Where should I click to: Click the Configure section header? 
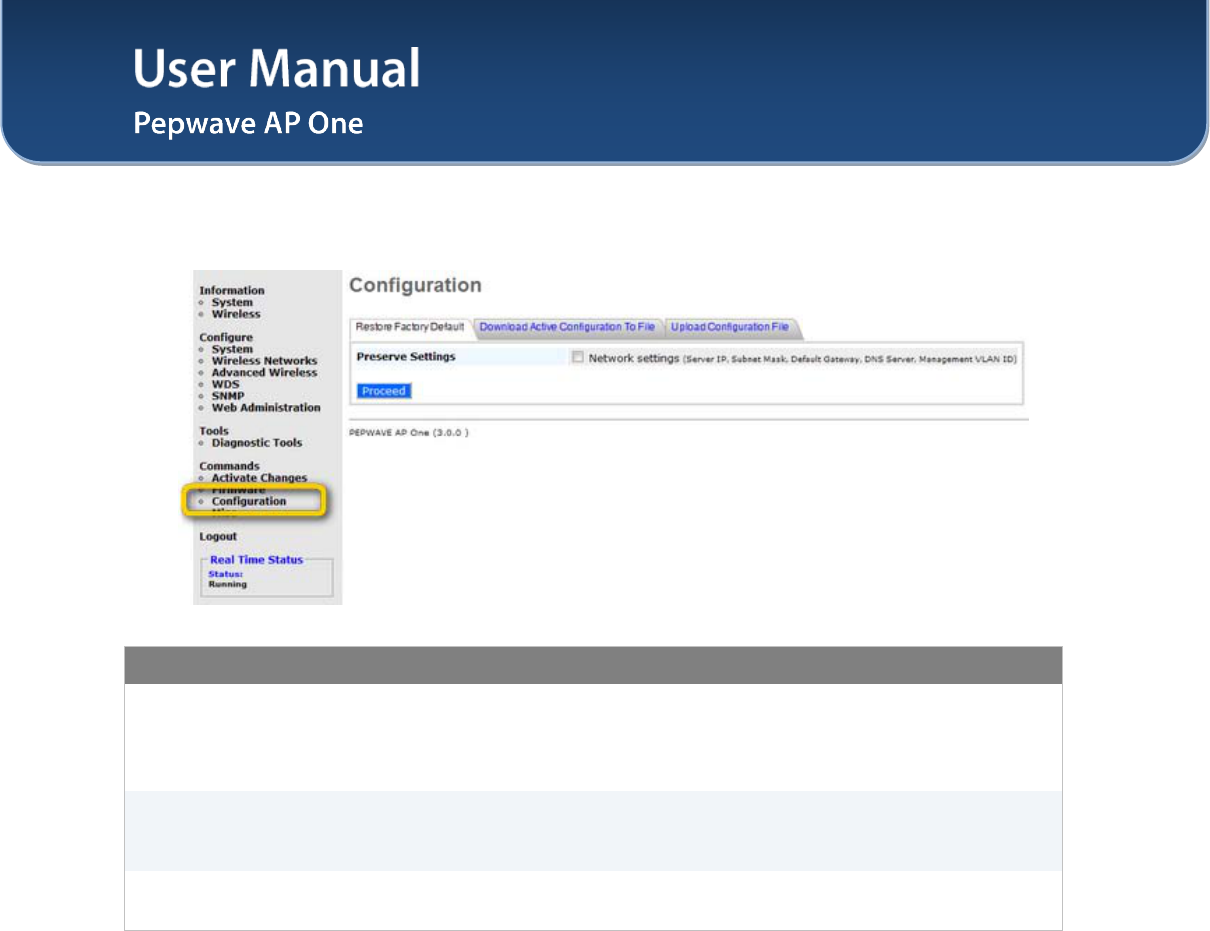coord(226,338)
